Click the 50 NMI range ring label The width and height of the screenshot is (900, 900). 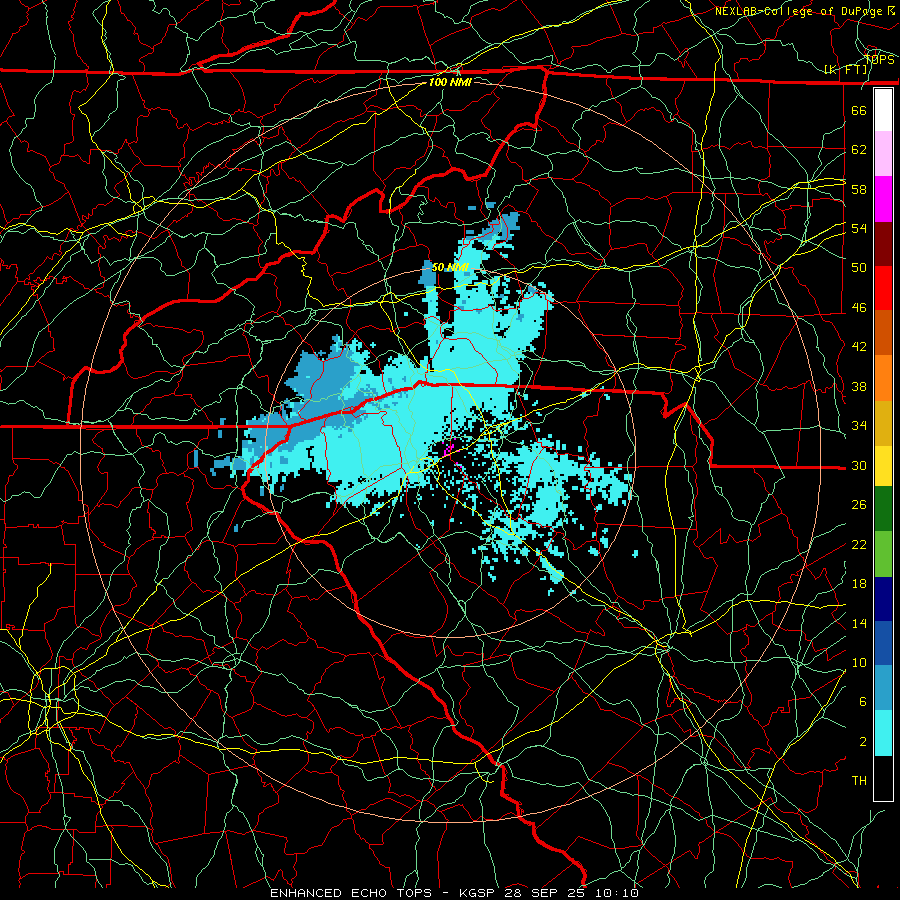coord(450,267)
